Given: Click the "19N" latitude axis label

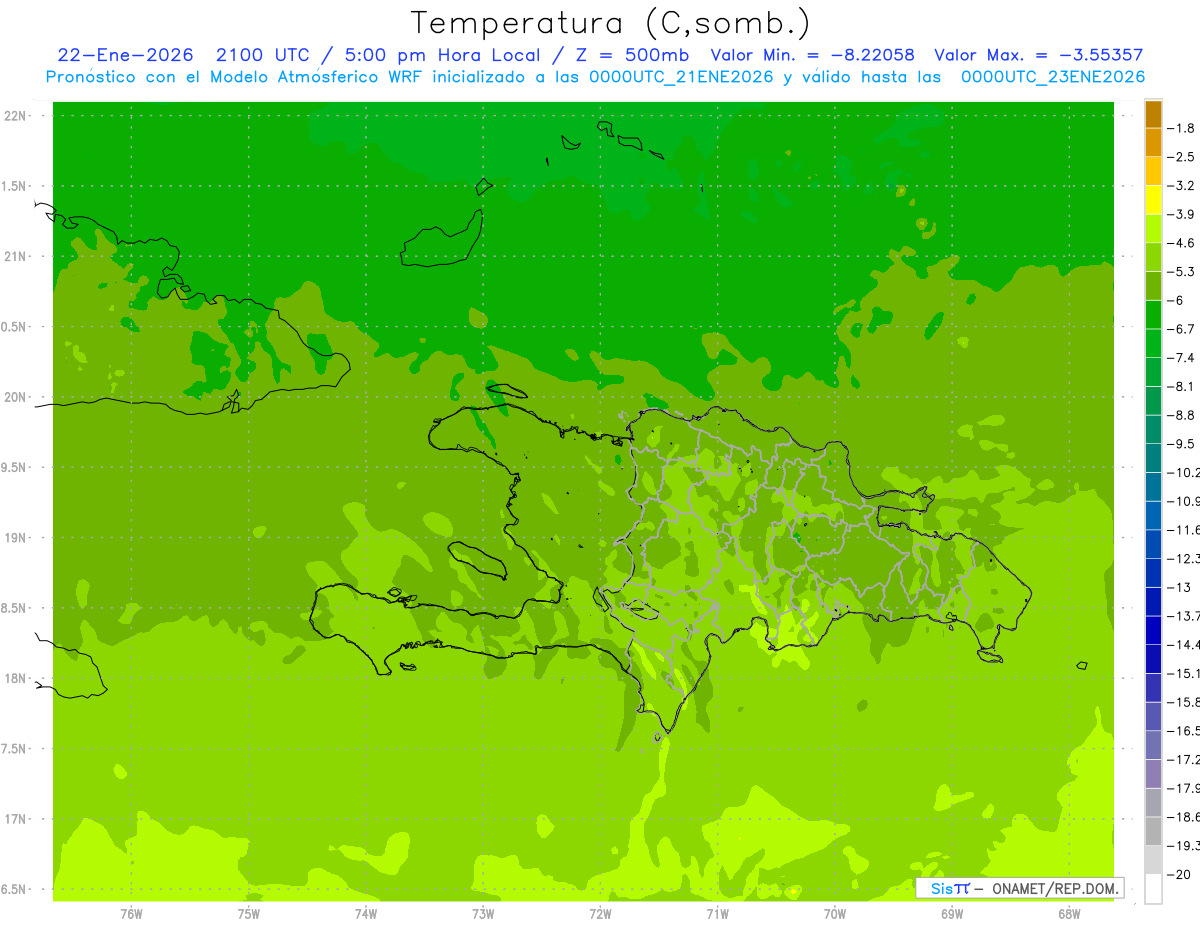Looking at the screenshot, I should (15, 538).
